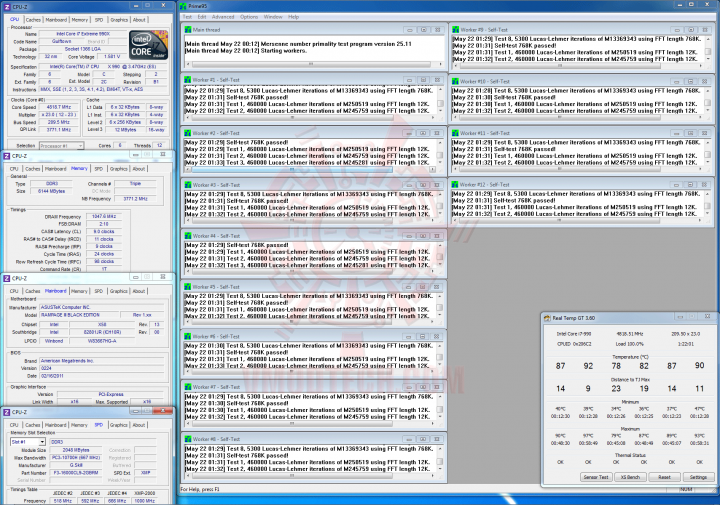This screenshot has width=720, height=505.
Task: Click the temperature reading 92 in Real Temp
Action: [588, 366]
